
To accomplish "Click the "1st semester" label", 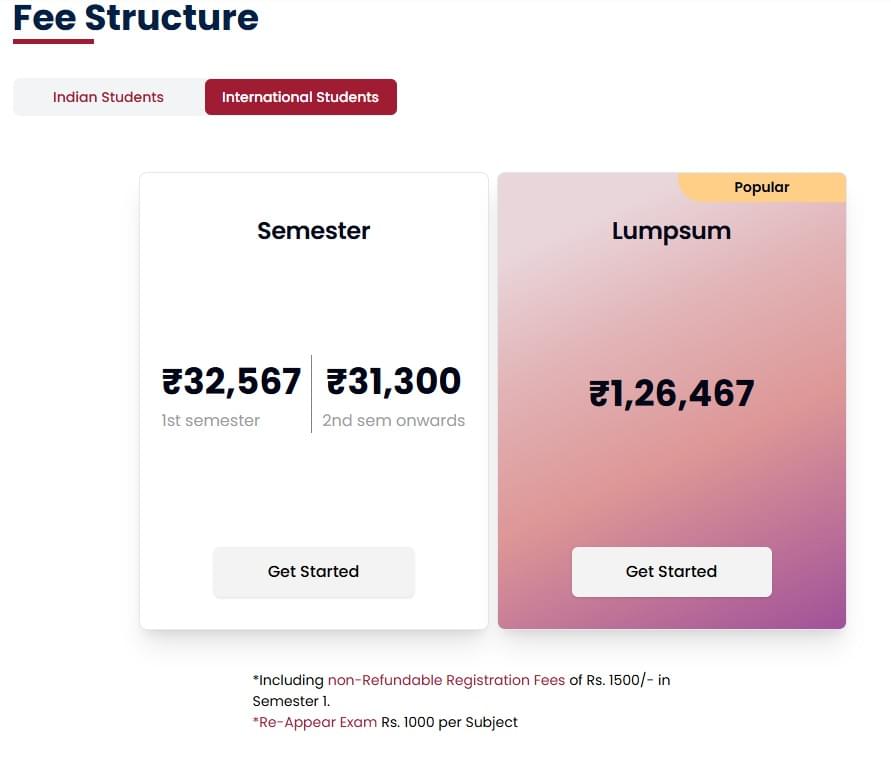I will click(x=210, y=421).
